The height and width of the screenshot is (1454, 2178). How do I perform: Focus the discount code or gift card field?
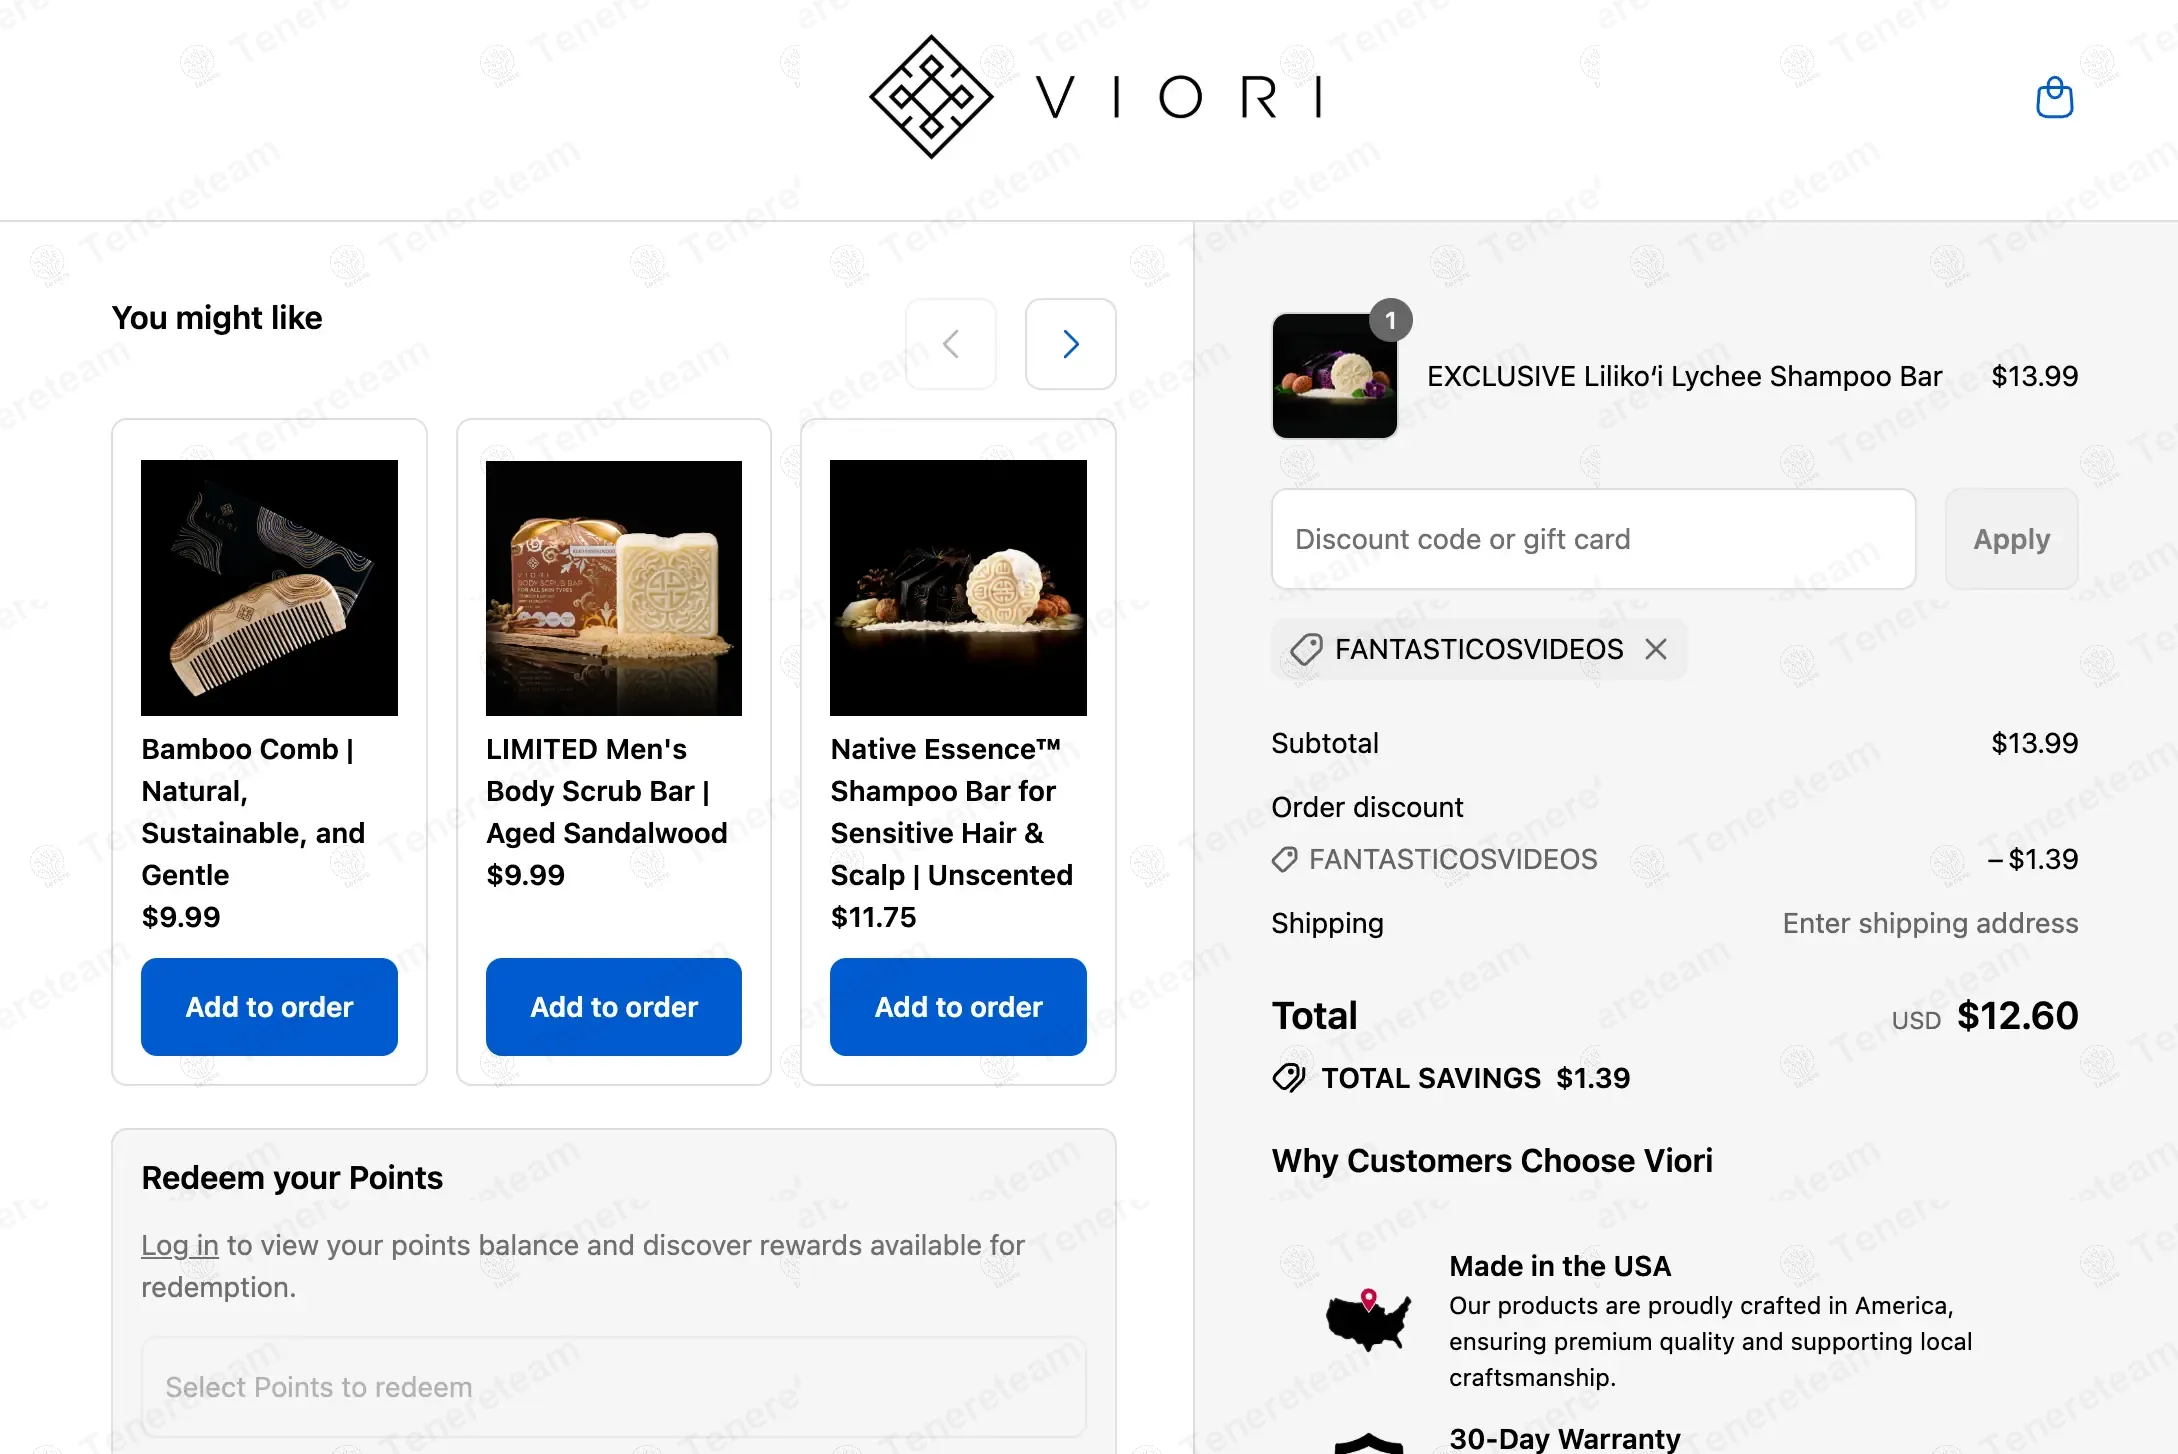(1593, 539)
